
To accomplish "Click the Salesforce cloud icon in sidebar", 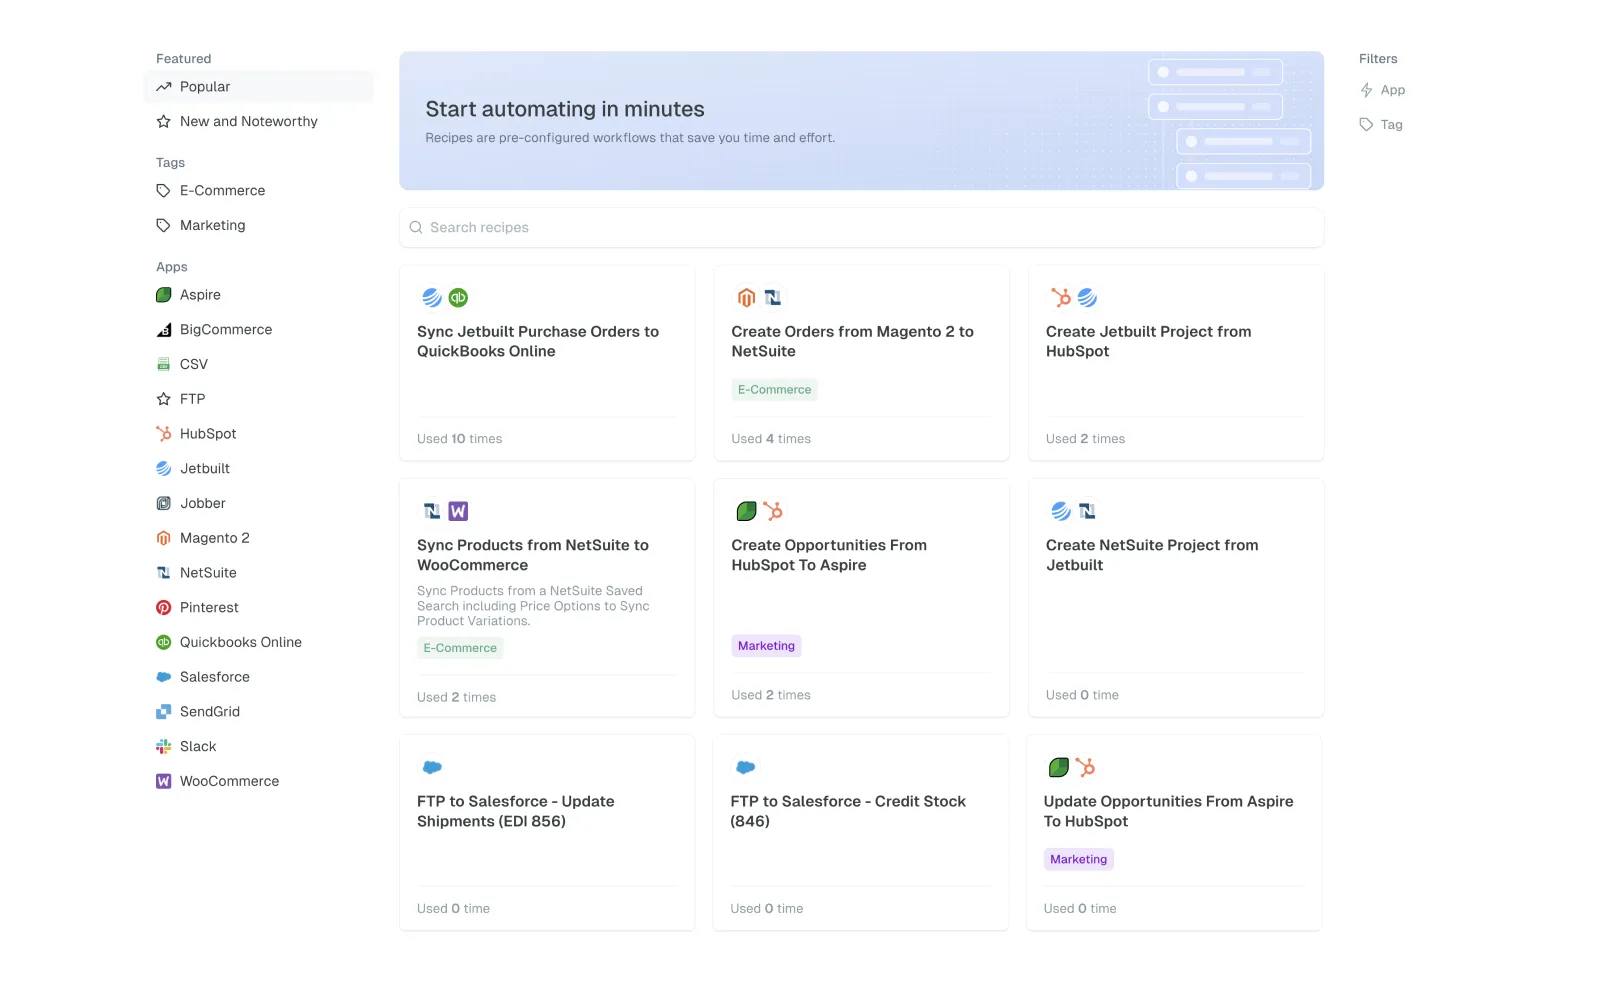I will pos(163,677).
